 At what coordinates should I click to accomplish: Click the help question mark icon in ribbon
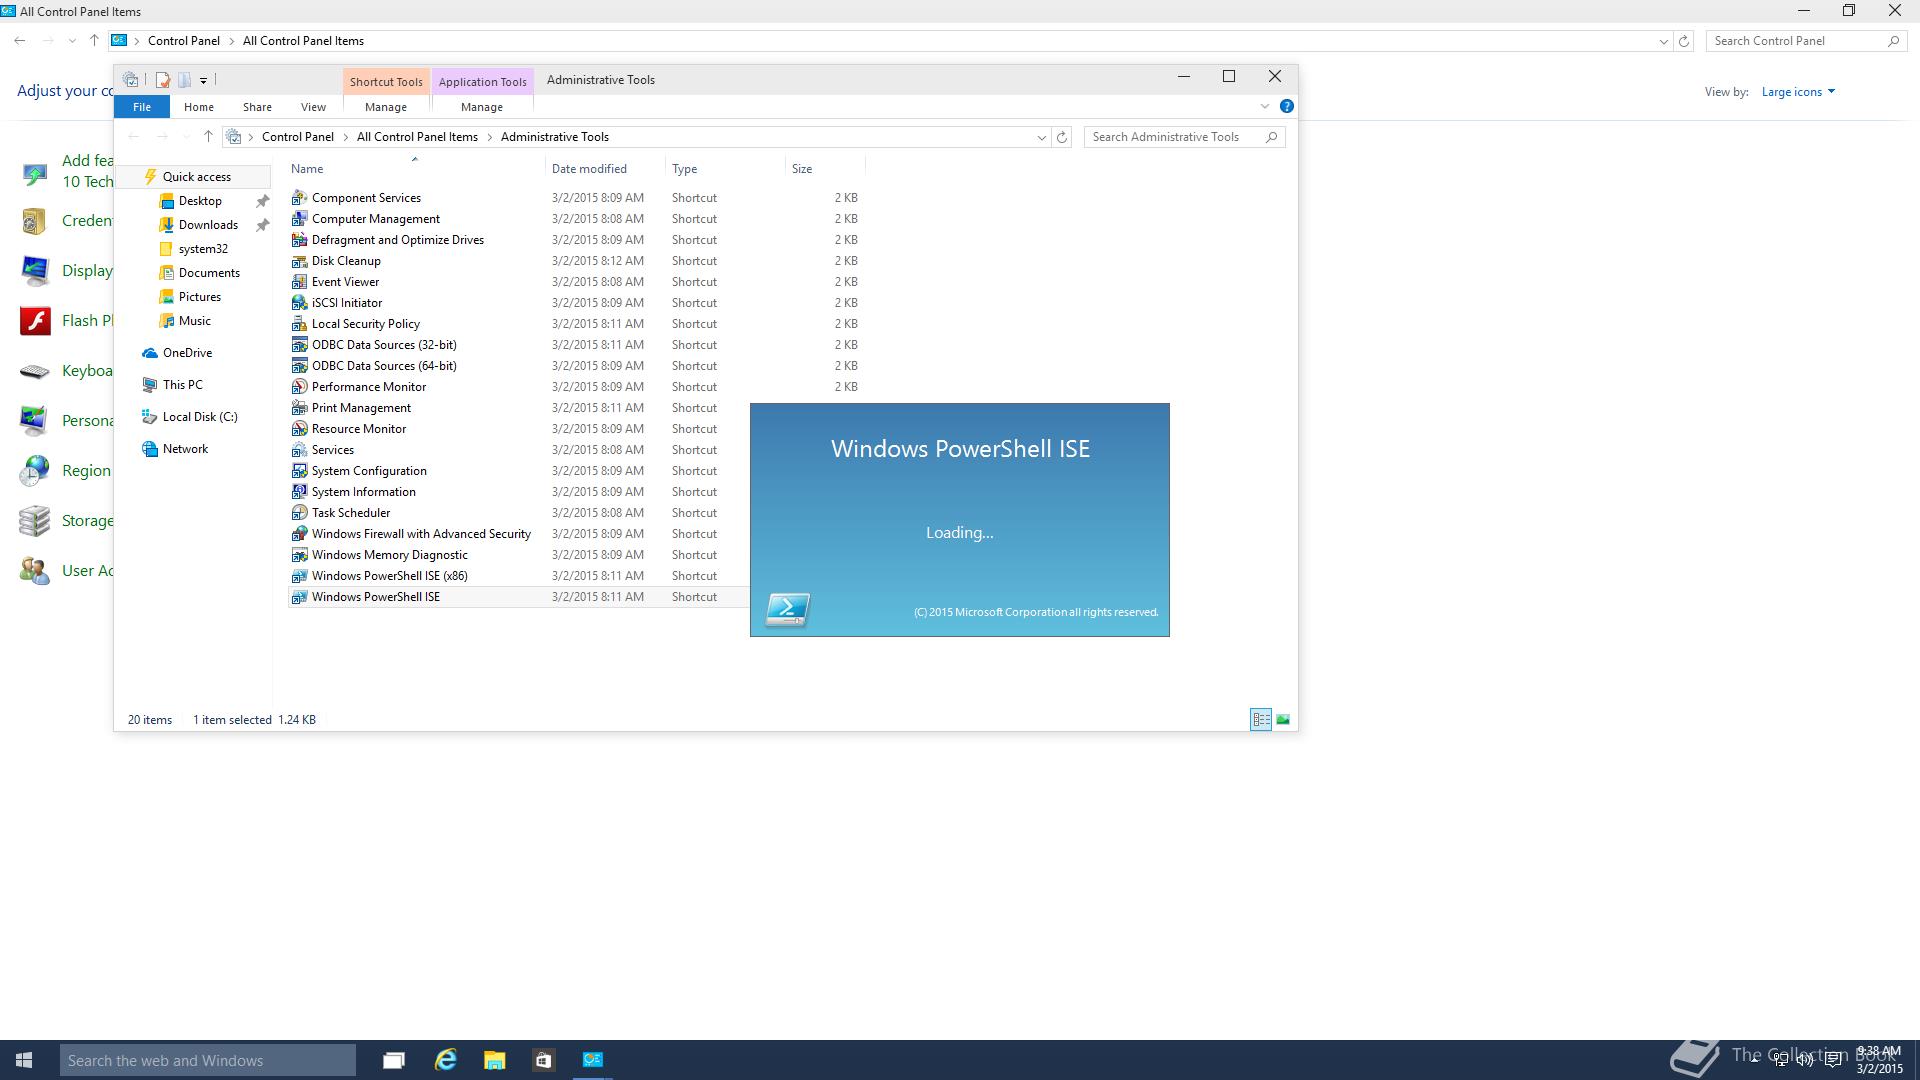coord(1287,106)
